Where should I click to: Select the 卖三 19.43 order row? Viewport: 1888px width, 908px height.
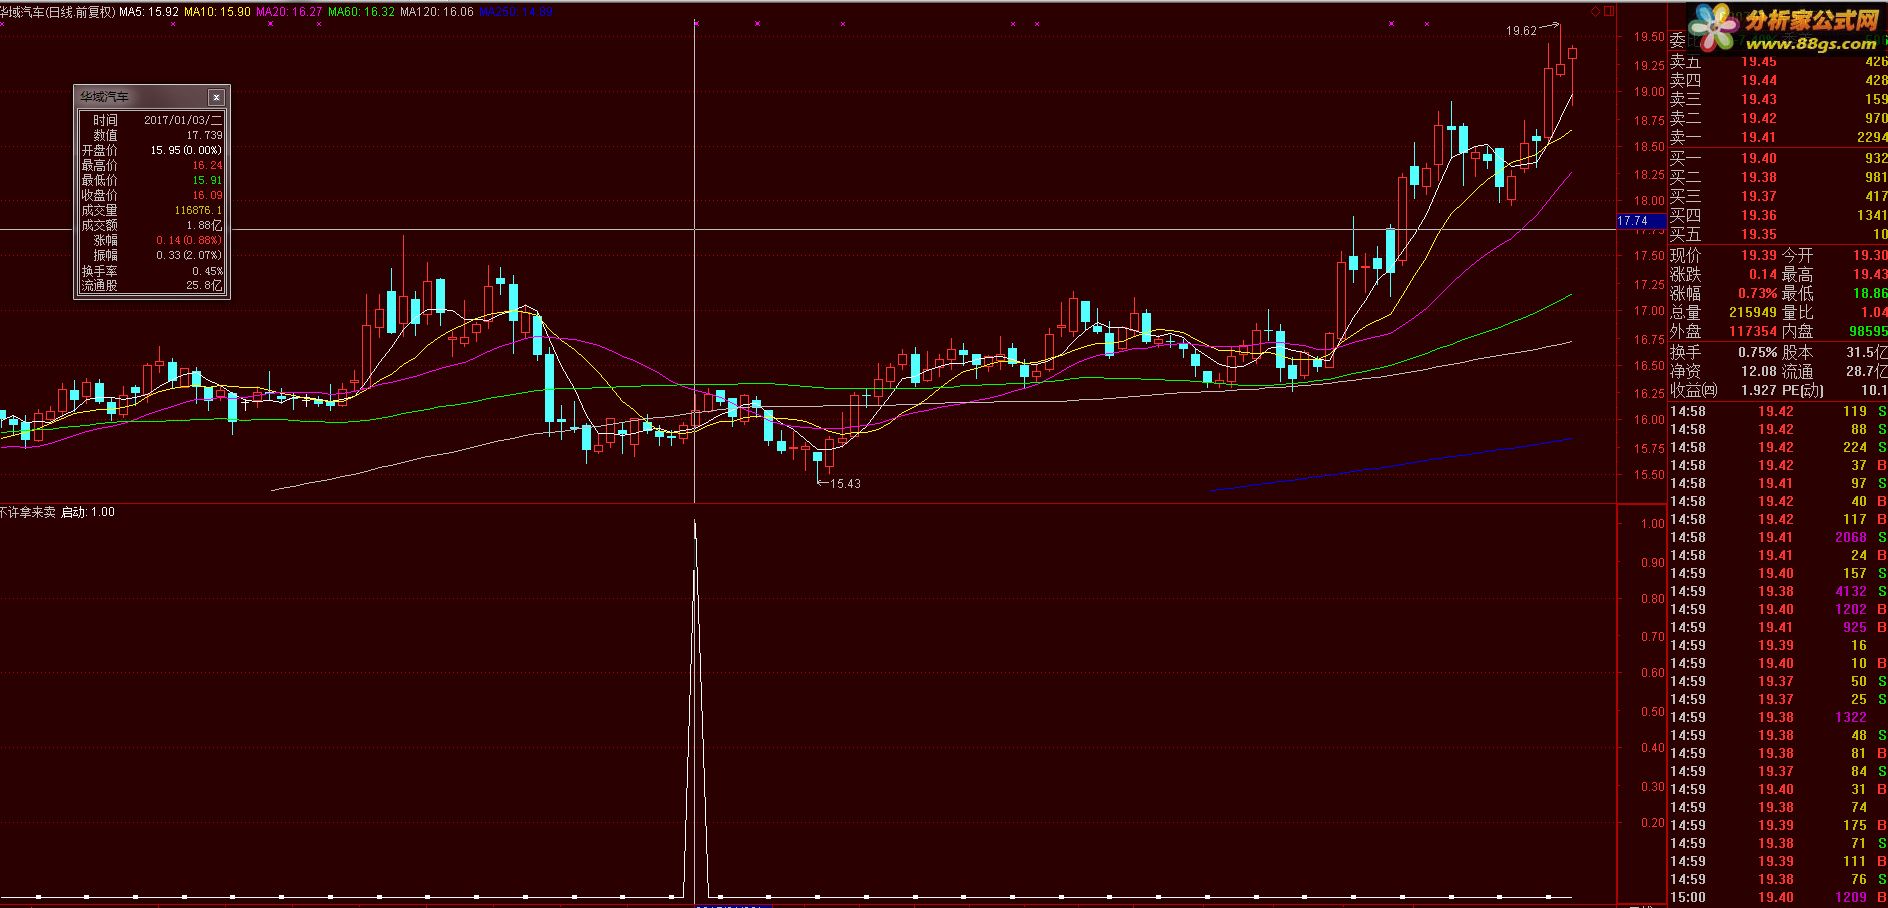coord(1778,99)
